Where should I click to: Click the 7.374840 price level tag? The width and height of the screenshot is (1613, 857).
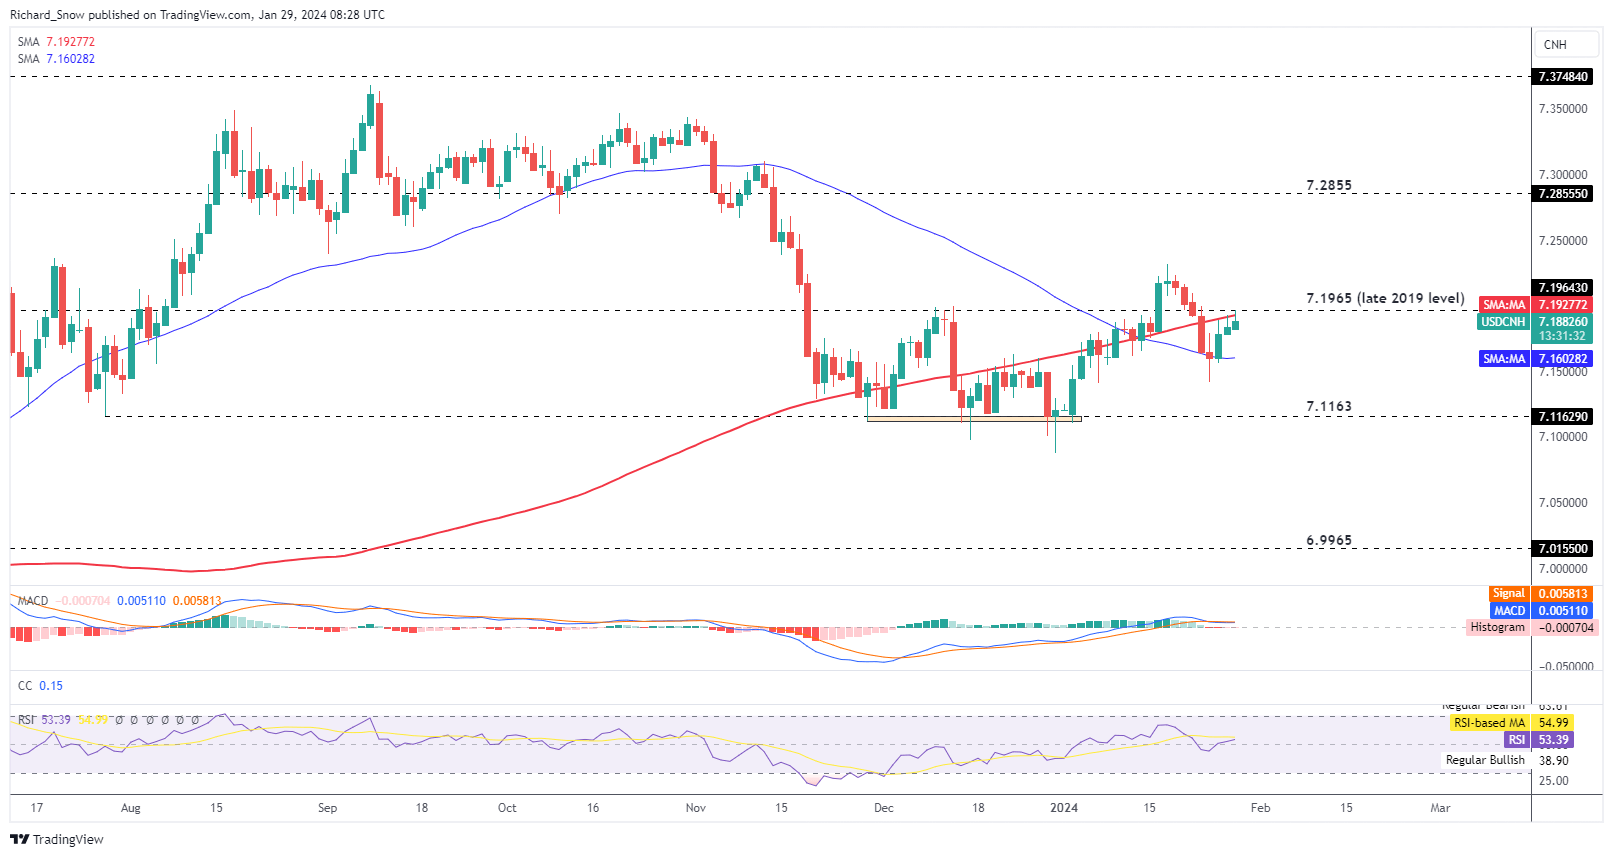coord(1563,77)
